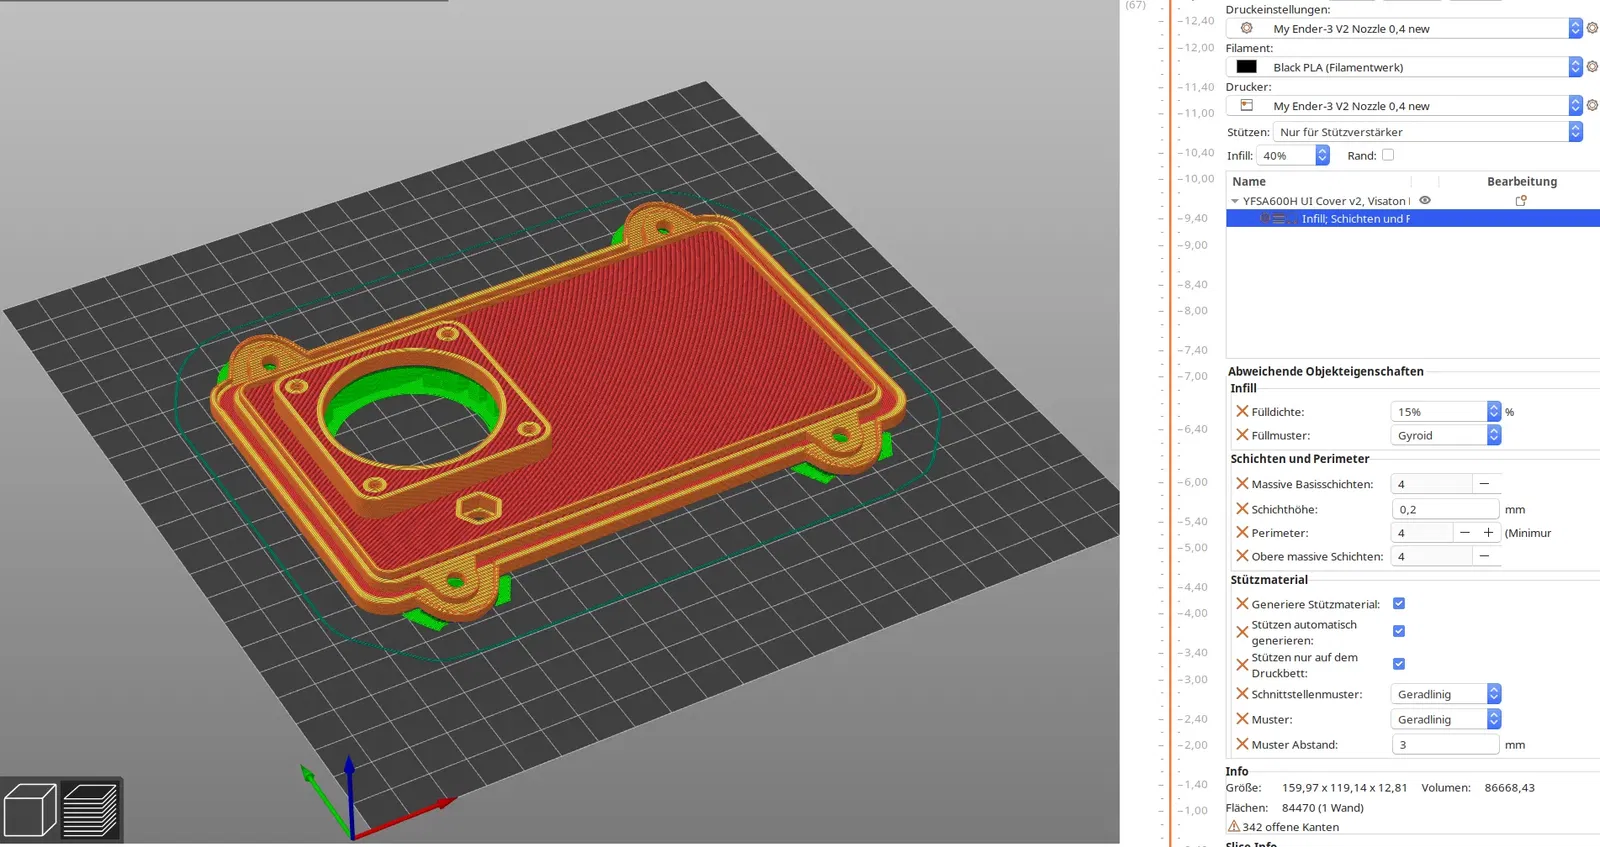Remove the Muster Abstand override
Image resolution: width=1600 pixels, height=847 pixels.
(x=1242, y=744)
